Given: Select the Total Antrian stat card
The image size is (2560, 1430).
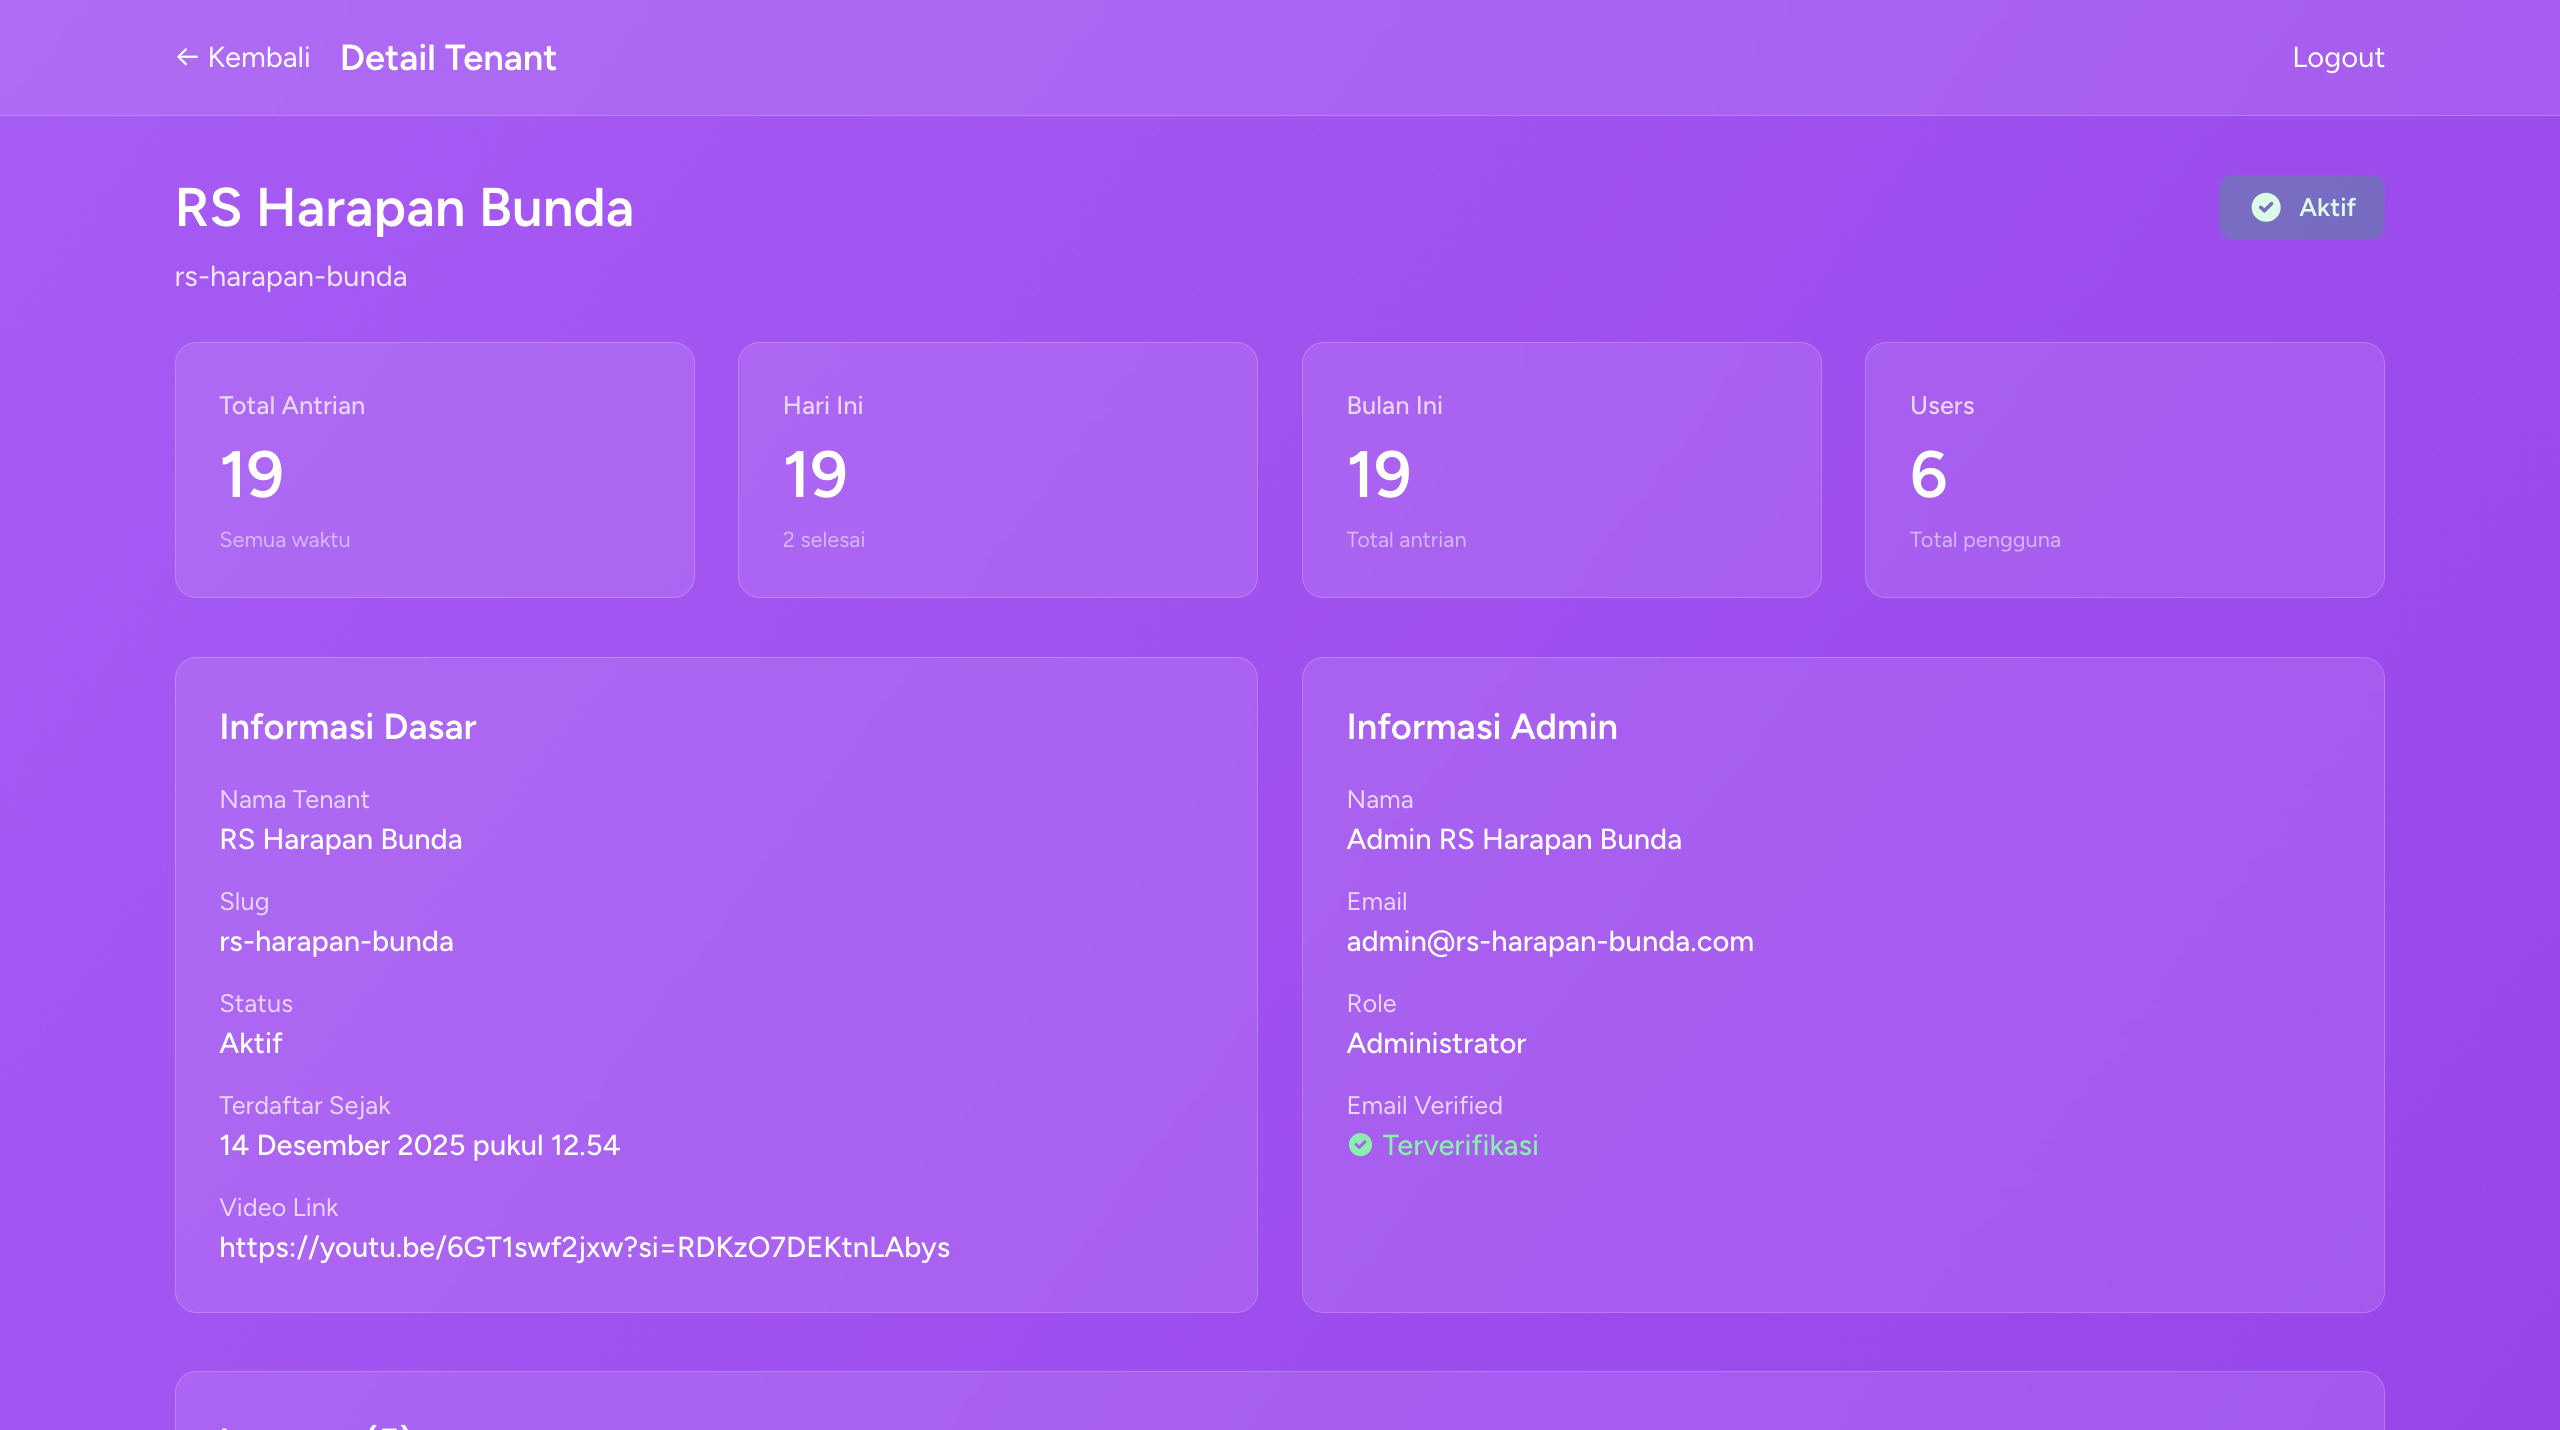Looking at the screenshot, I should coord(433,469).
